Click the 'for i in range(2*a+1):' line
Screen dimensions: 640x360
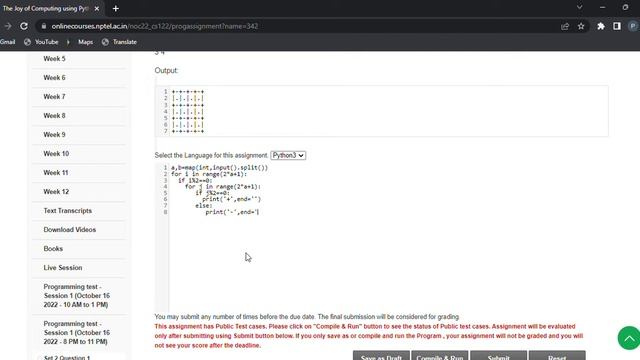pyautogui.click(x=209, y=174)
